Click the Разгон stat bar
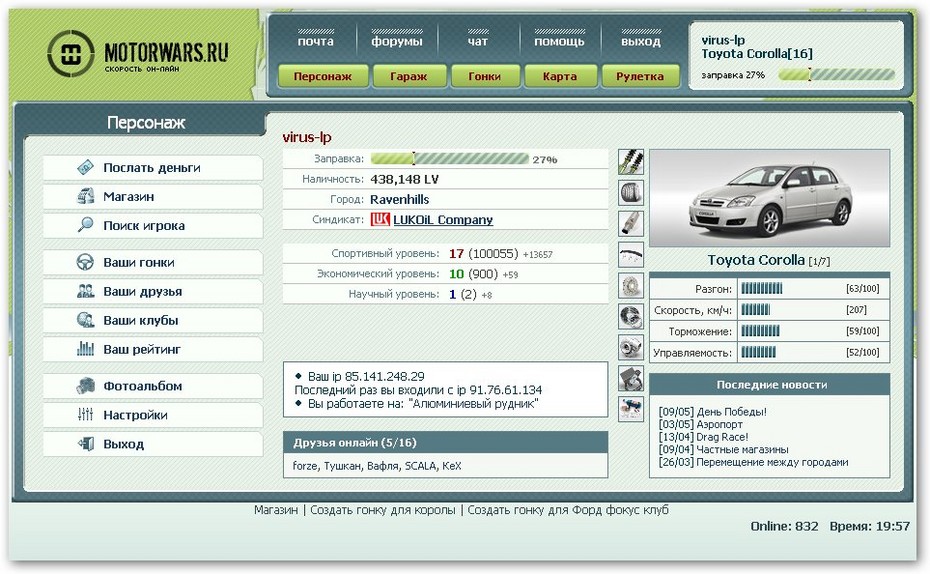 click(762, 289)
